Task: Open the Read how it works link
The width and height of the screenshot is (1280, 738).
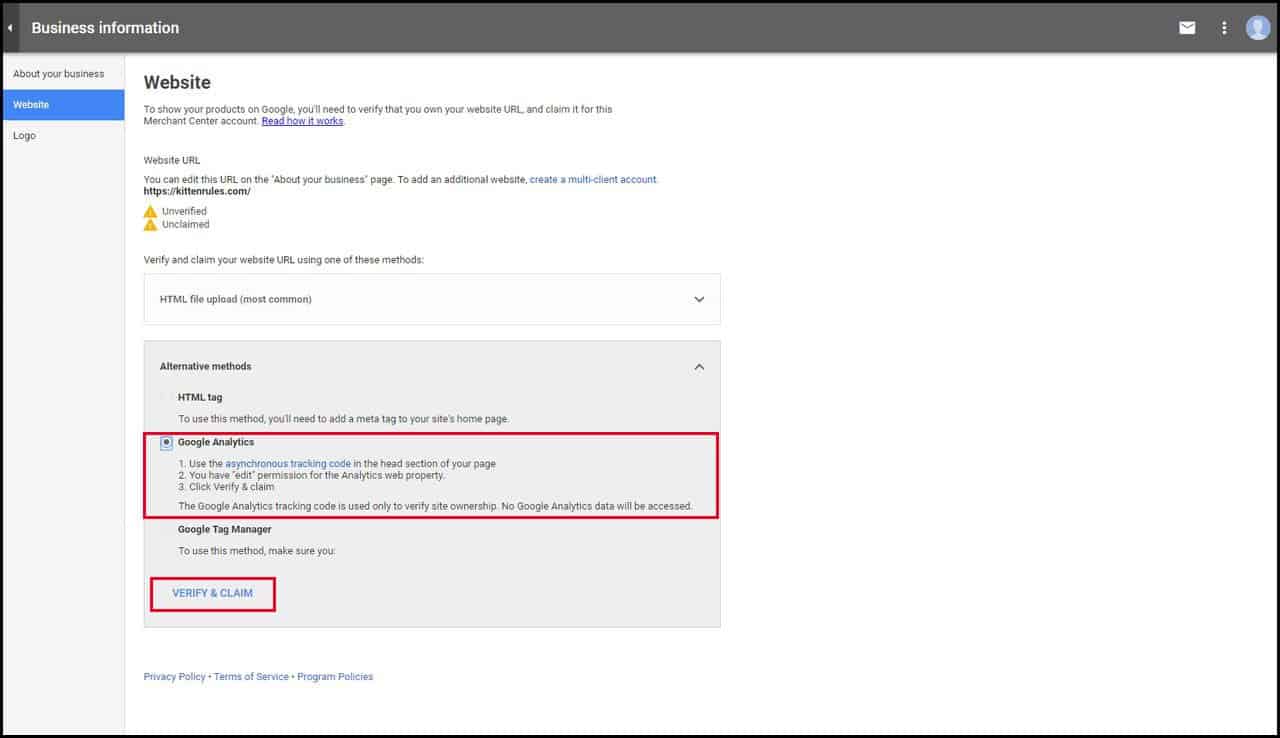Action: pyautogui.click(x=302, y=121)
